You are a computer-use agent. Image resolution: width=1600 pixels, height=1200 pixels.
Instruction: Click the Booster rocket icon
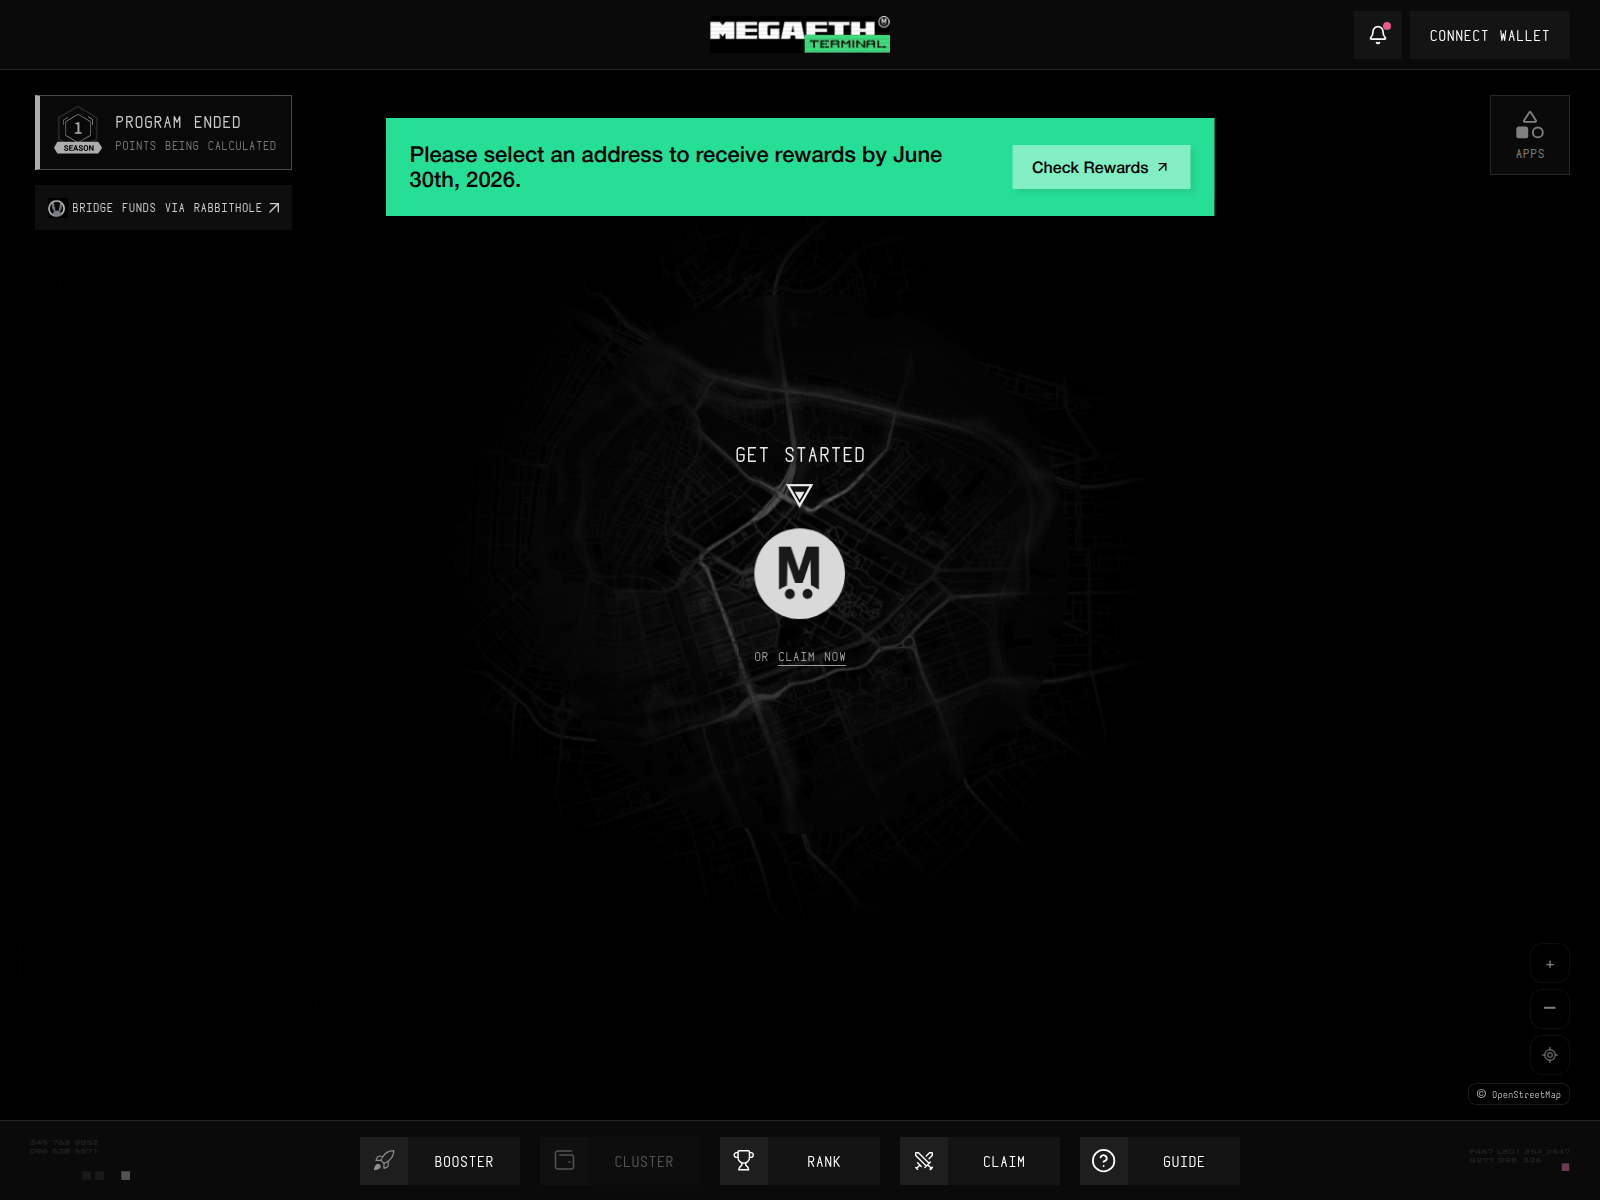[384, 1161]
